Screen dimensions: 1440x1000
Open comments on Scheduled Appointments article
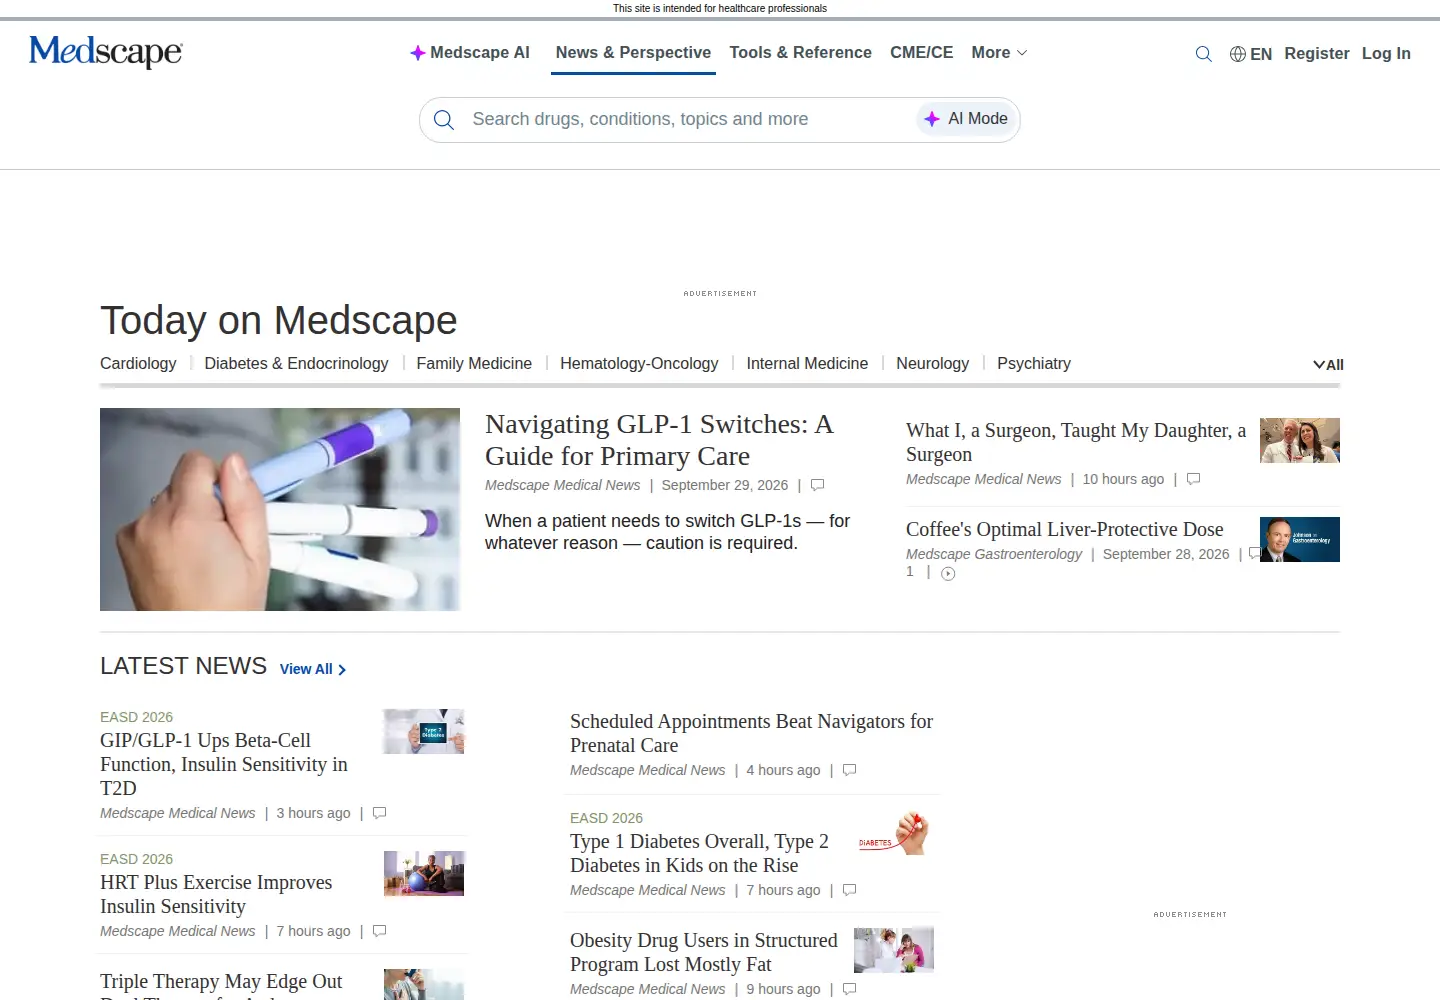[x=849, y=770]
